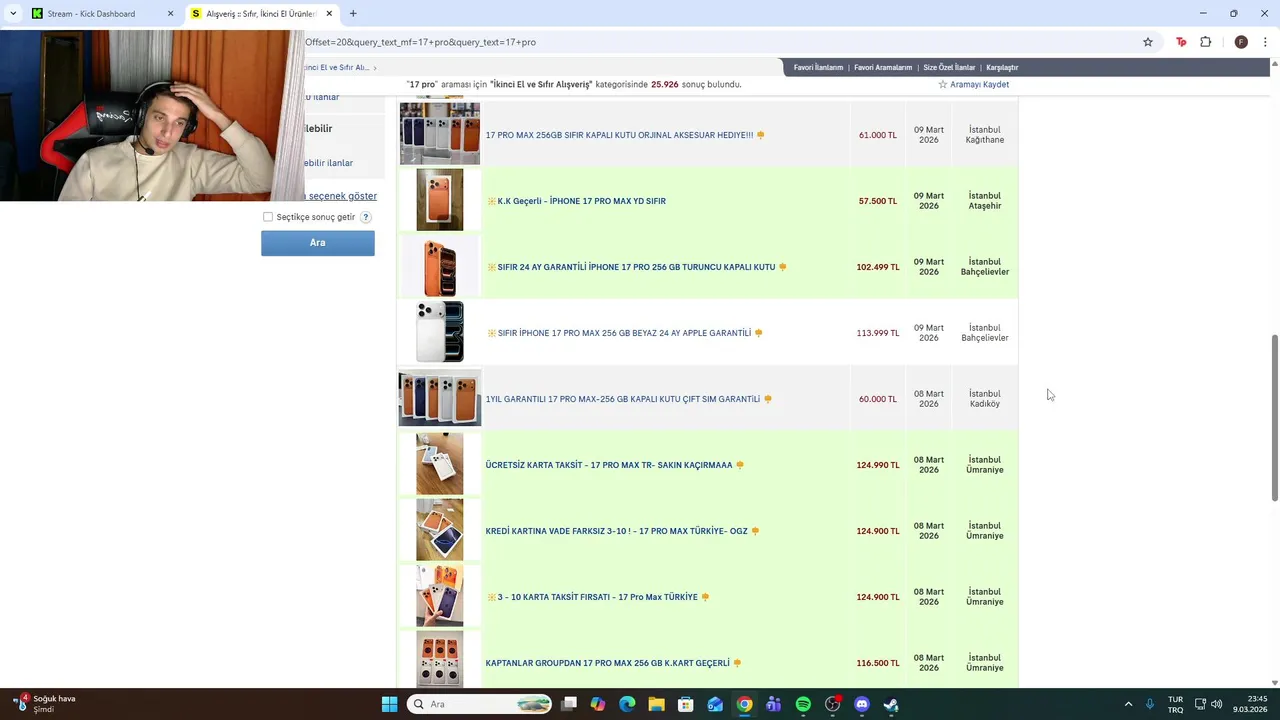This screenshot has width=1280, height=720.
Task: Click the page's vertical scrollbar thumb
Action: [1274, 418]
